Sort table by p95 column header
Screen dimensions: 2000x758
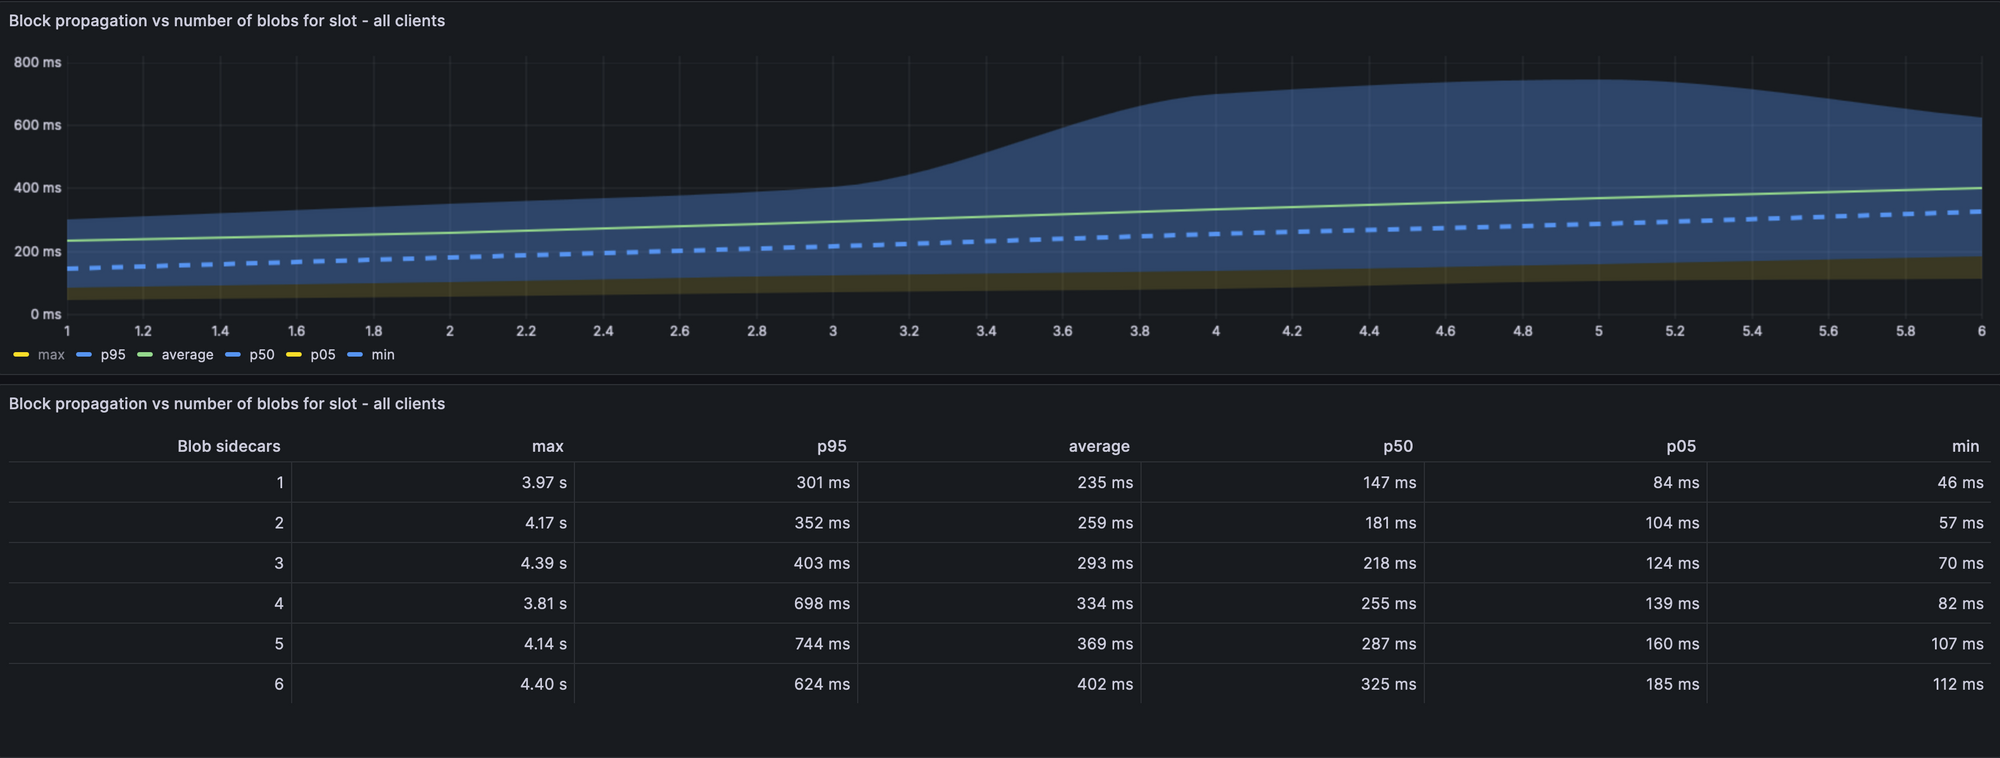[x=831, y=446]
